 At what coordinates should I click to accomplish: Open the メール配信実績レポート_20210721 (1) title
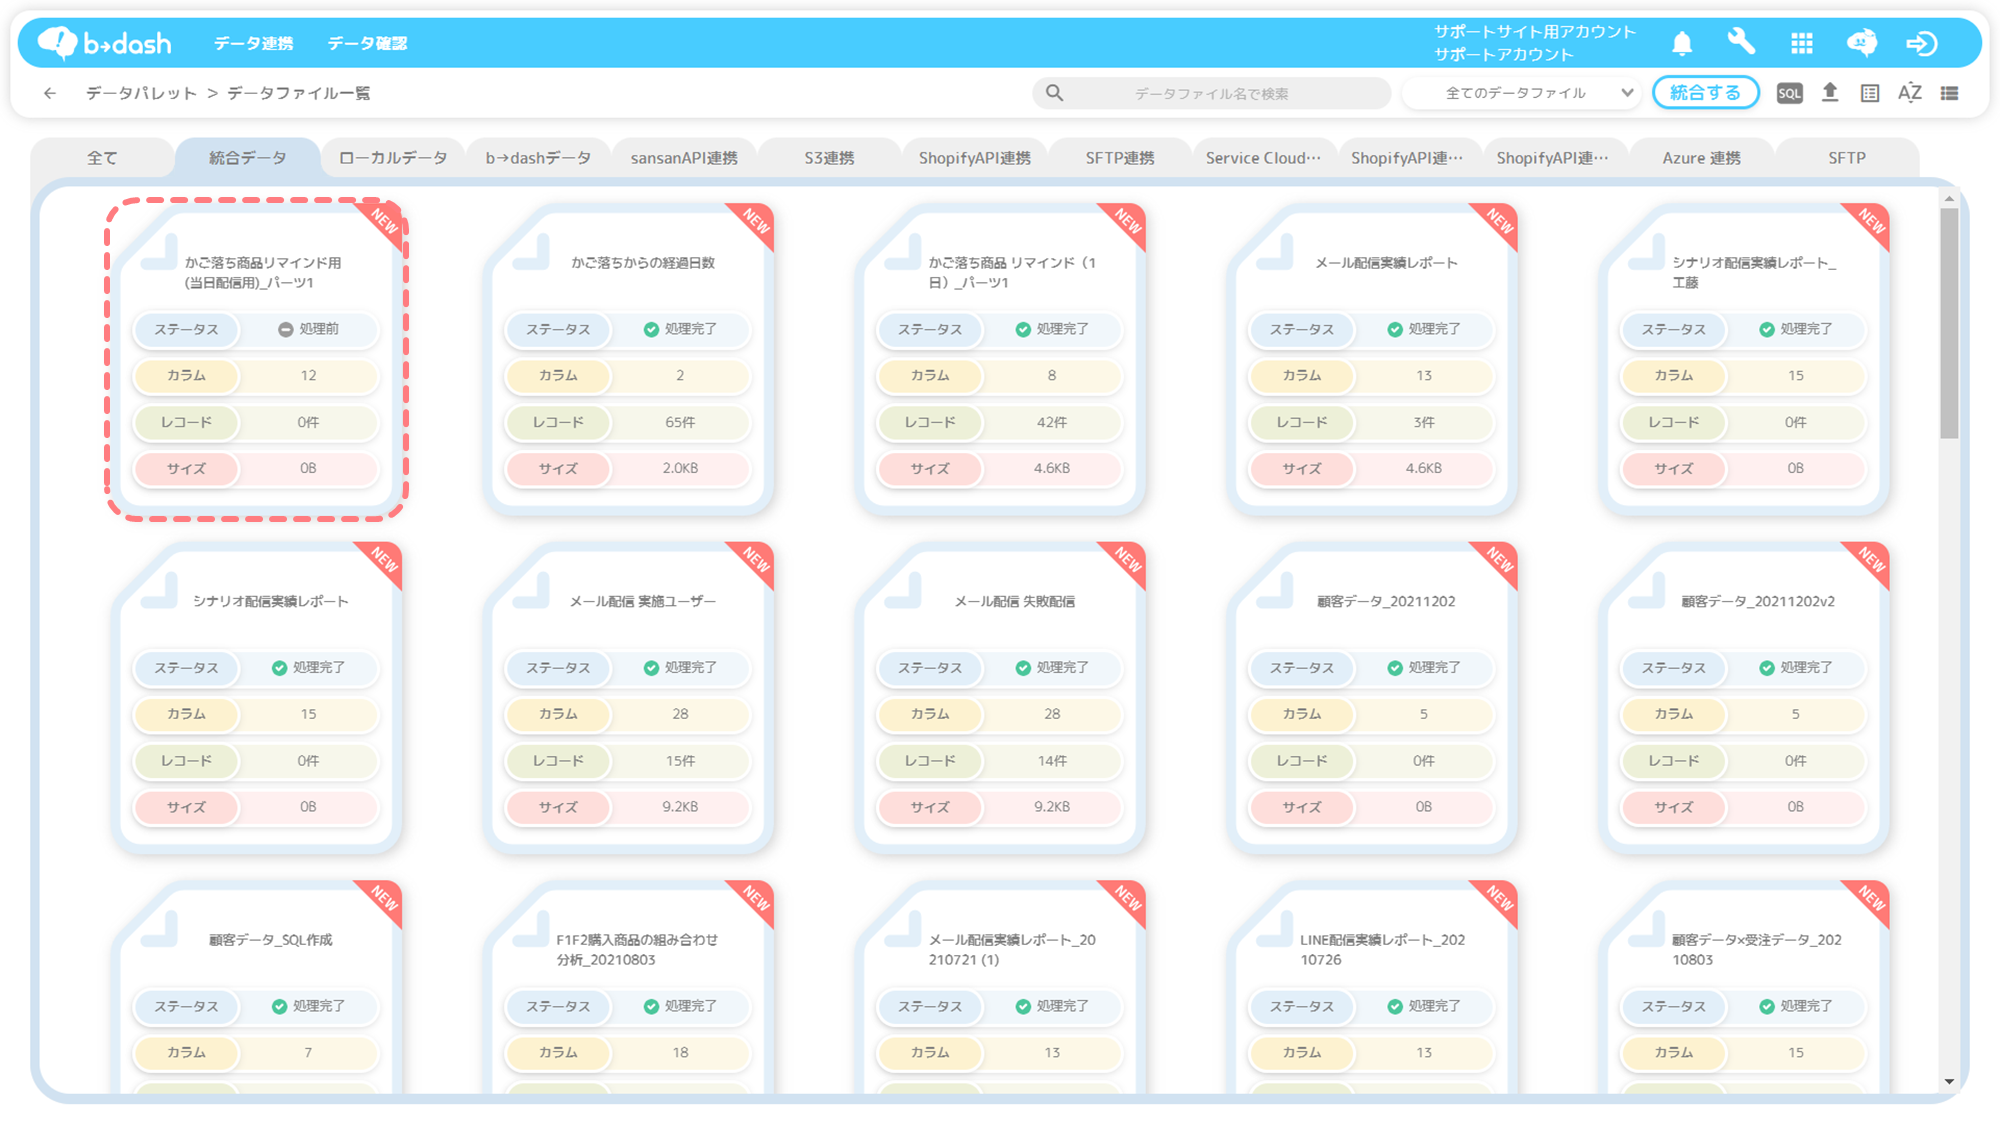(x=1012, y=949)
